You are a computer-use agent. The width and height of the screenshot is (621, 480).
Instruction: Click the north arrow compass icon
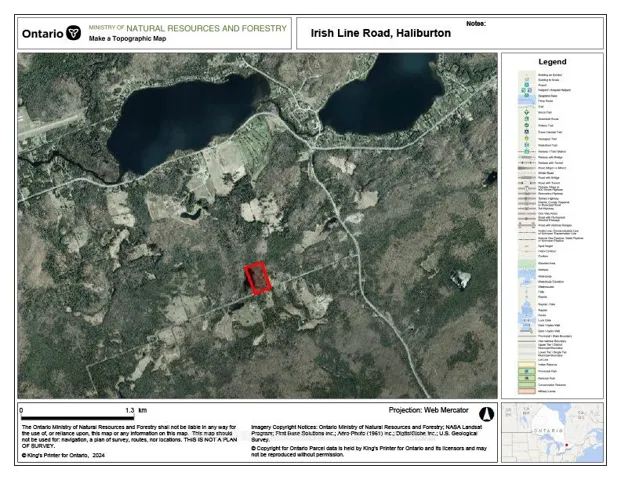pos(489,413)
